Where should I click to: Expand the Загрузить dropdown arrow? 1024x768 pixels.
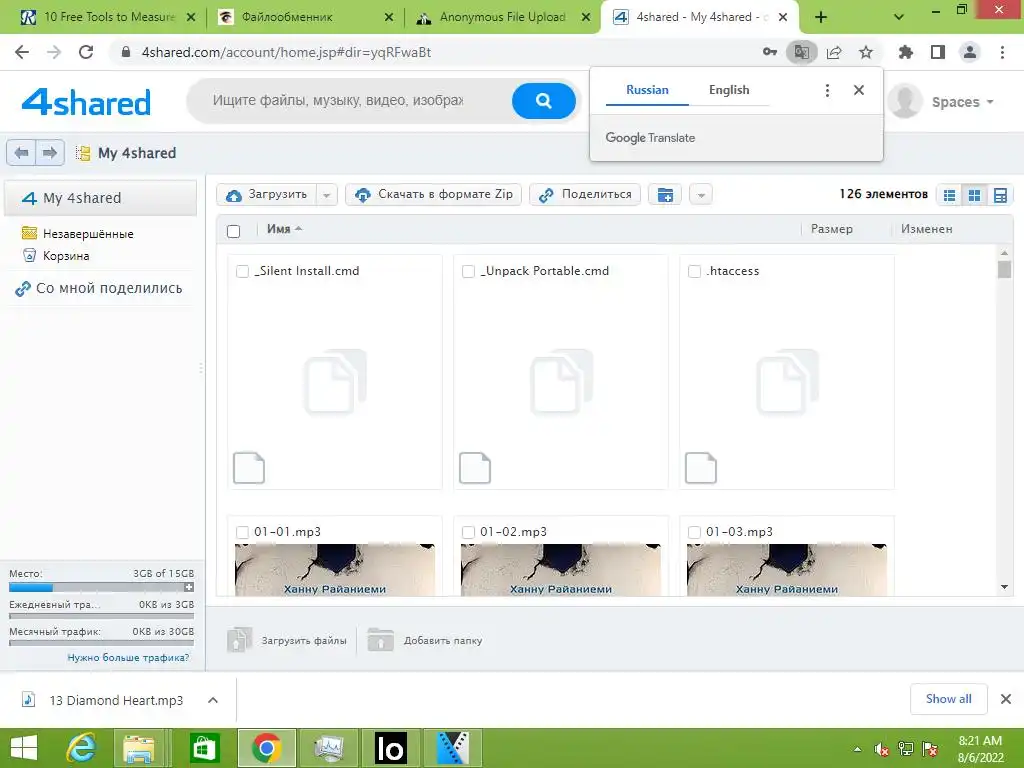pos(327,195)
